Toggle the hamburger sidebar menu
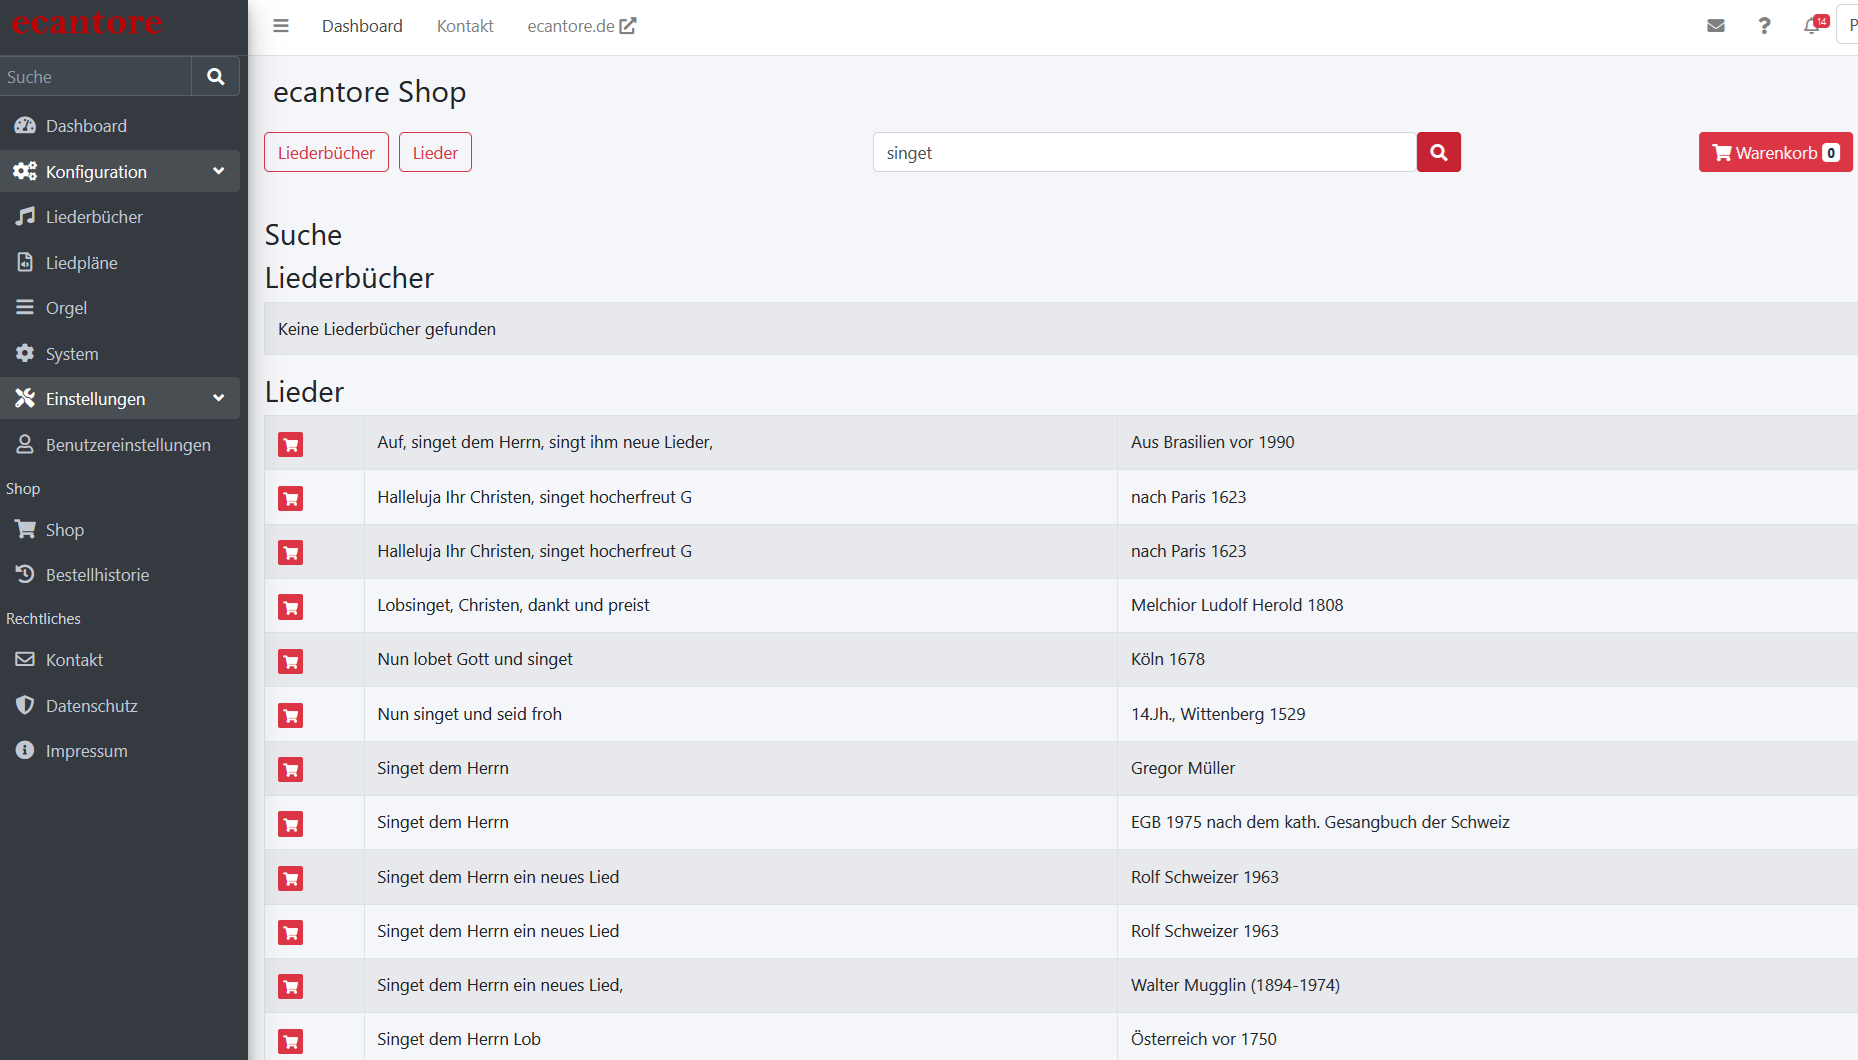 point(281,26)
